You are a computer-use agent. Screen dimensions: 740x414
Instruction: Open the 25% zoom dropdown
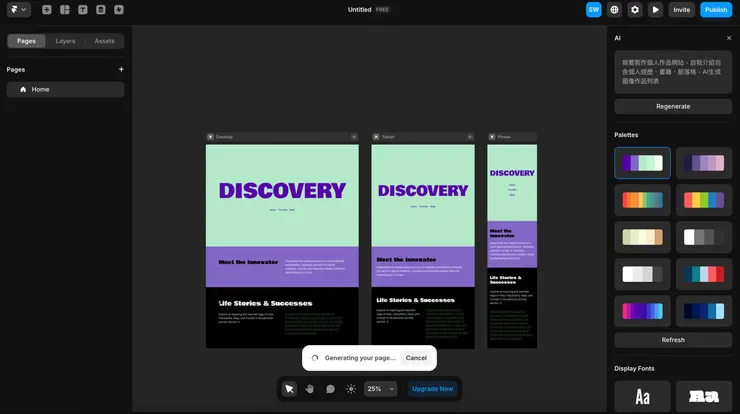[380, 389]
